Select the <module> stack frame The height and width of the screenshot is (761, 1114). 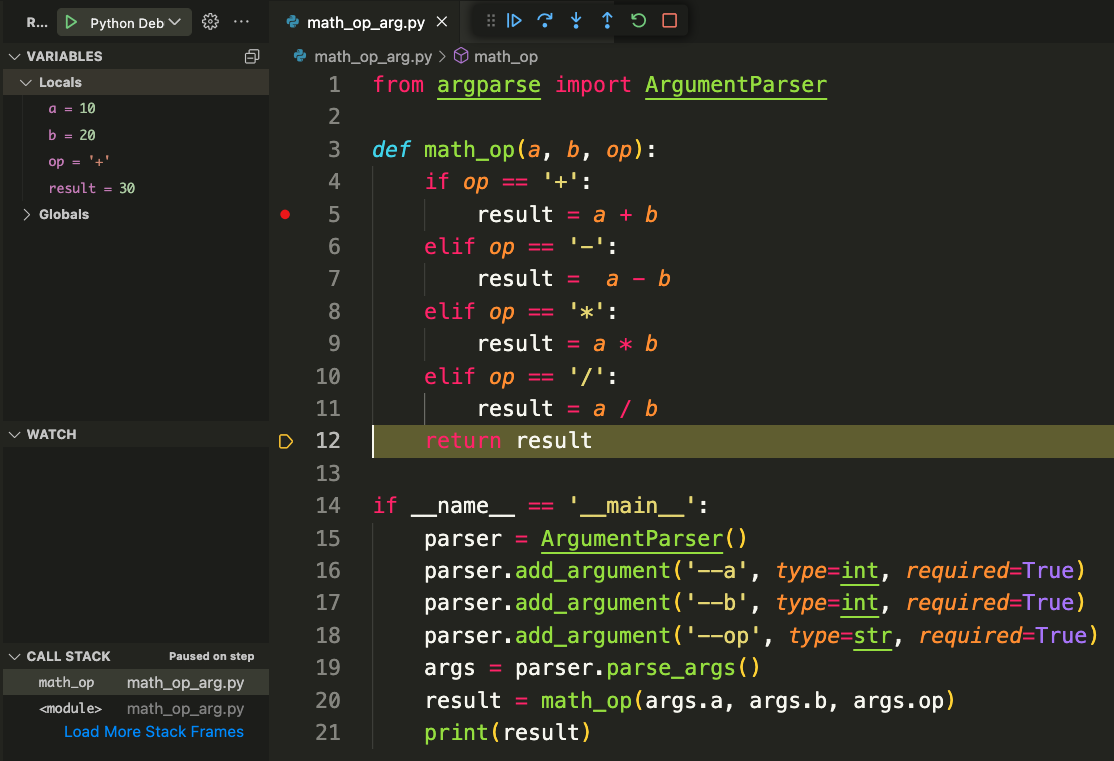tap(136, 708)
